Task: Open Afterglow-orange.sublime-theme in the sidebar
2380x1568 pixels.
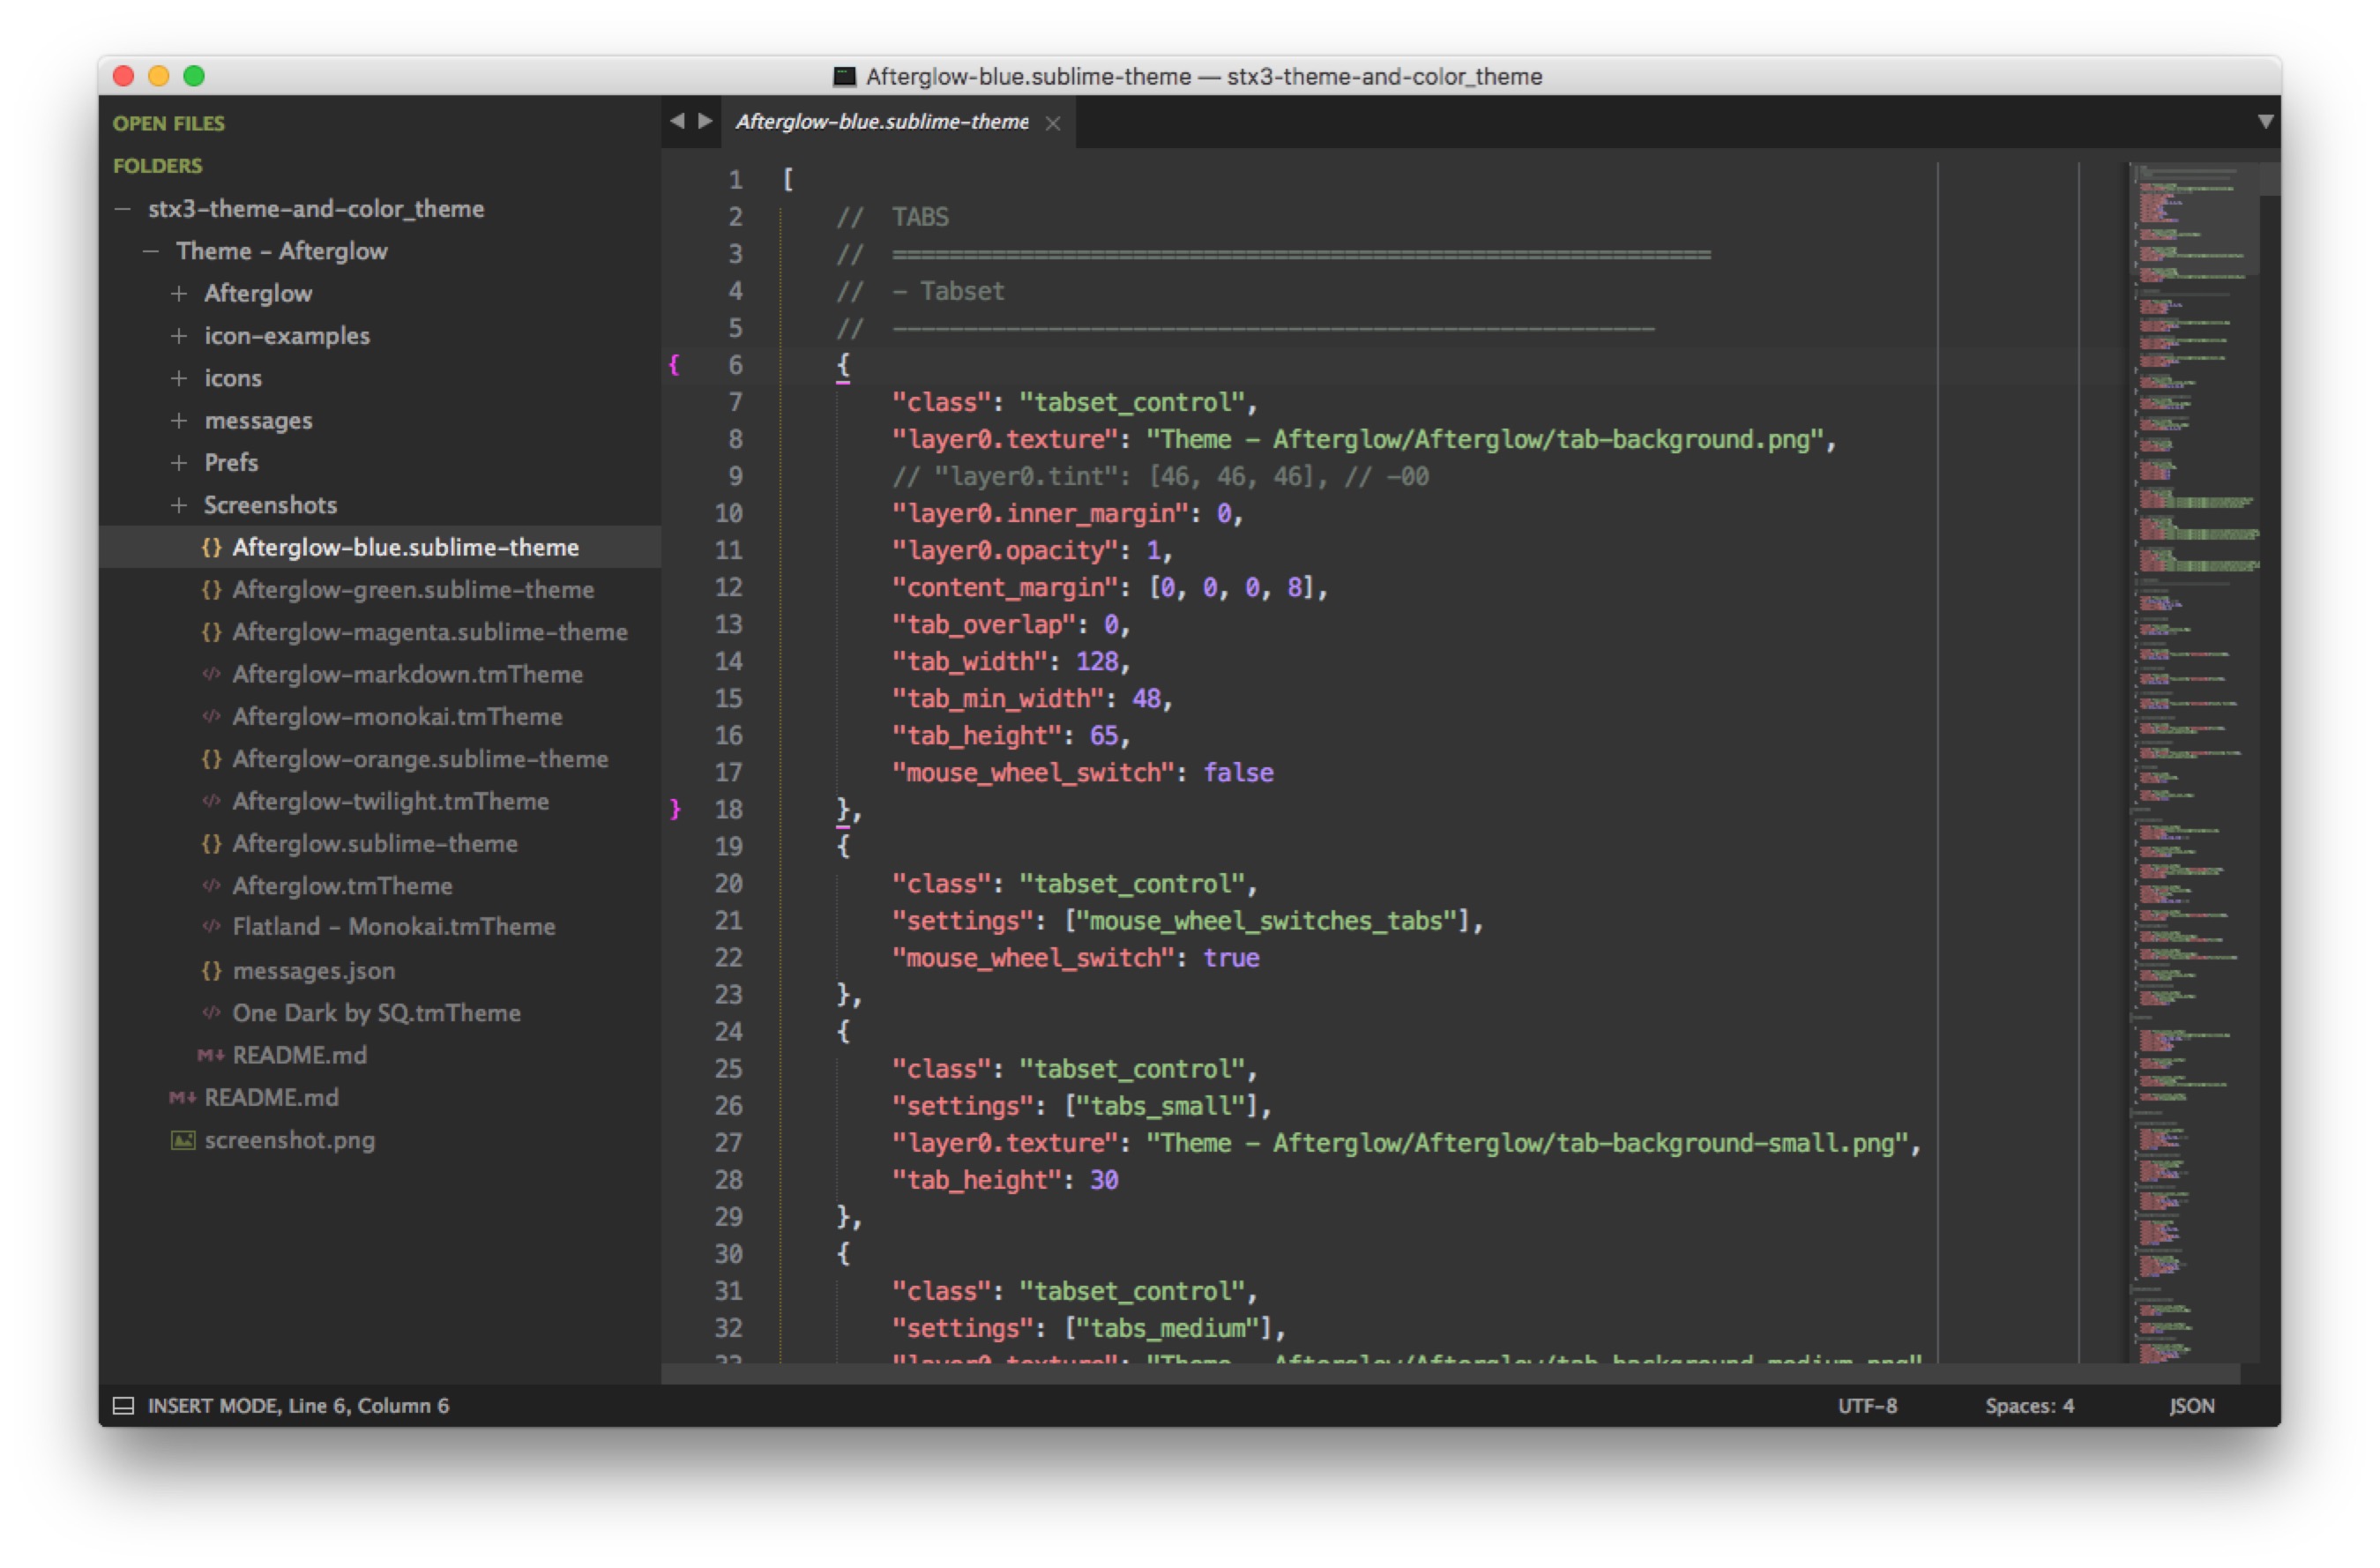Action: point(420,759)
